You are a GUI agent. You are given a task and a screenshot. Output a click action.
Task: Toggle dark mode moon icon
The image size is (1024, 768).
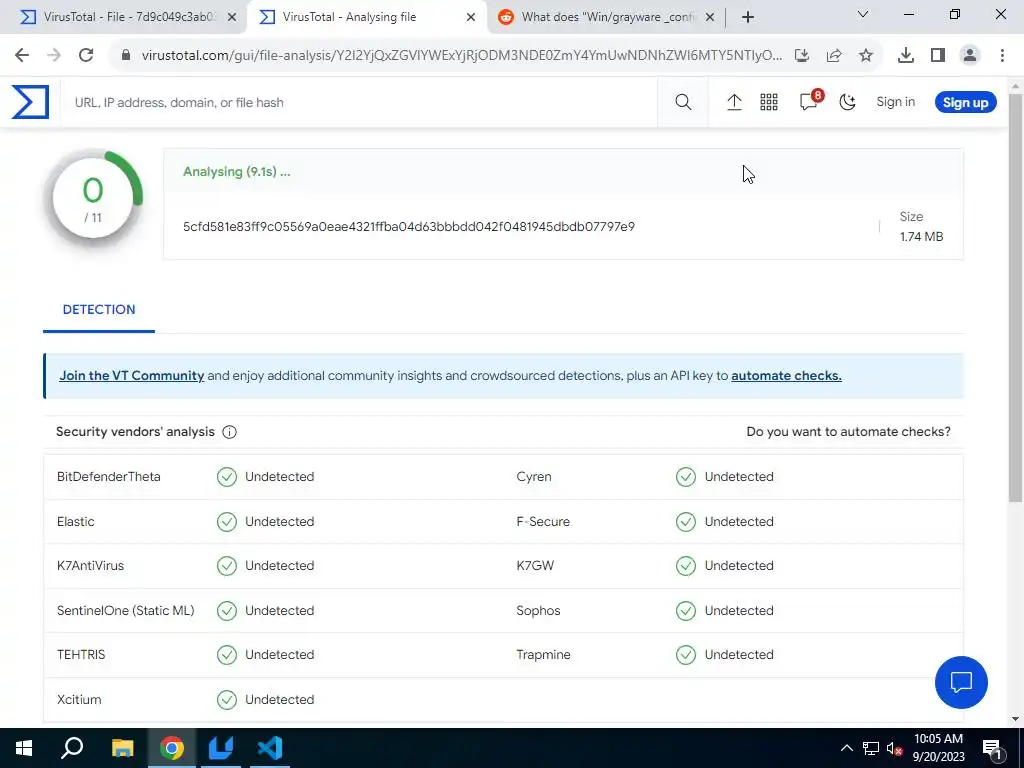point(848,102)
